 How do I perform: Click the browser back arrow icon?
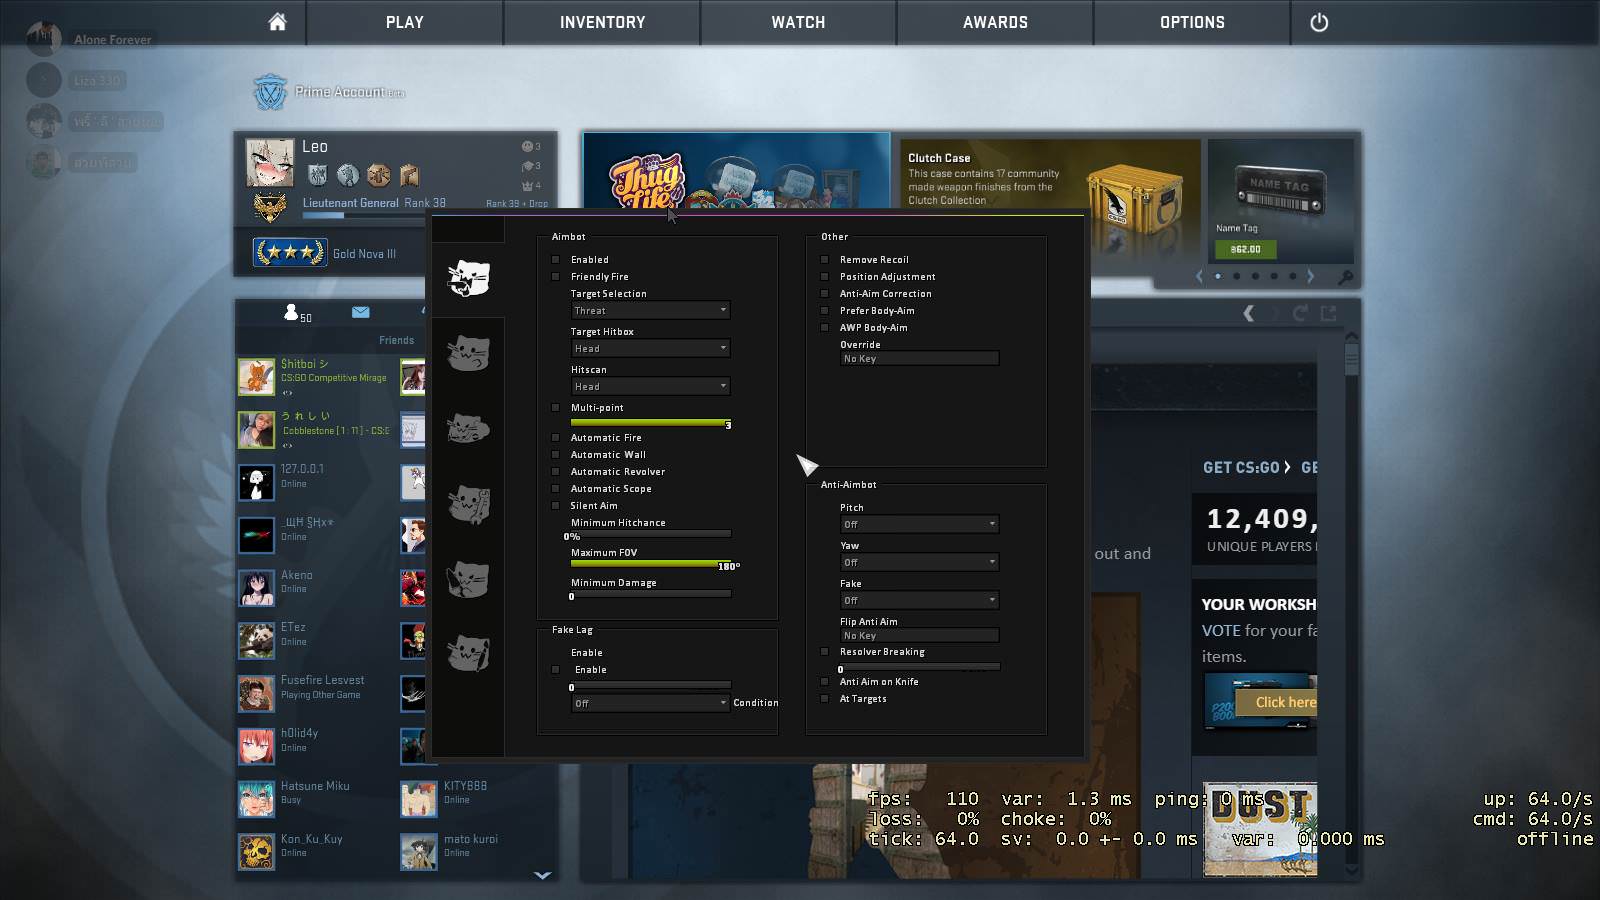pos(1248,314)
